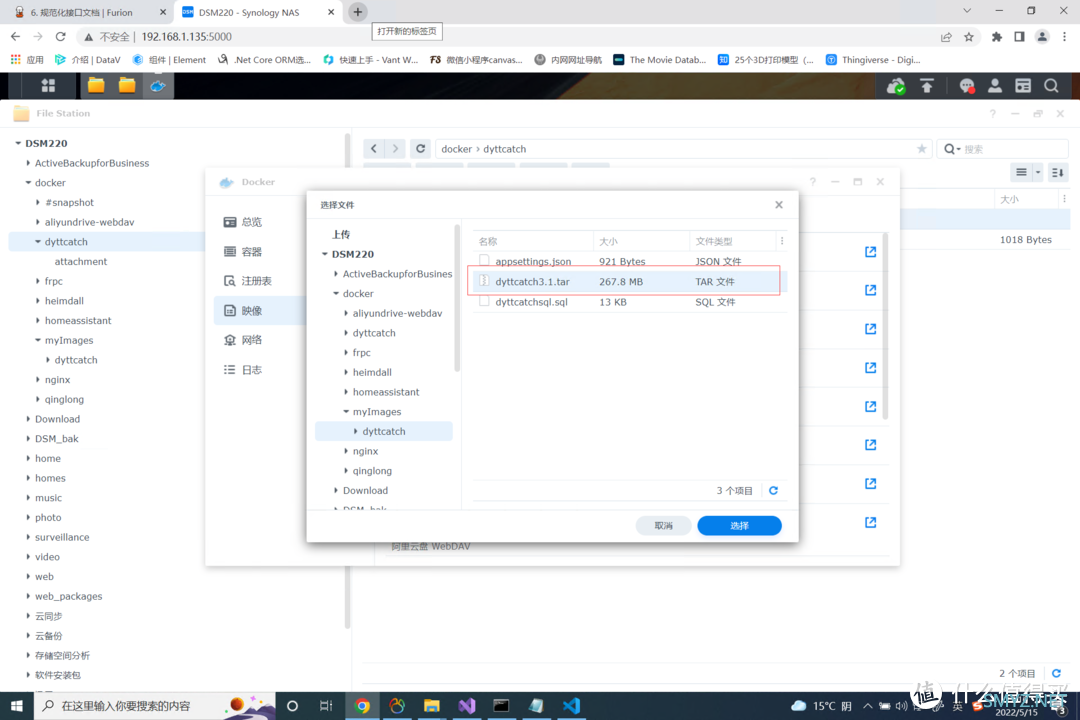1080x720 pixels.
Task: Expand ActiveBackupforBusiness in file chooser tree
Action: pyautogui.click(x=336, y=274)
